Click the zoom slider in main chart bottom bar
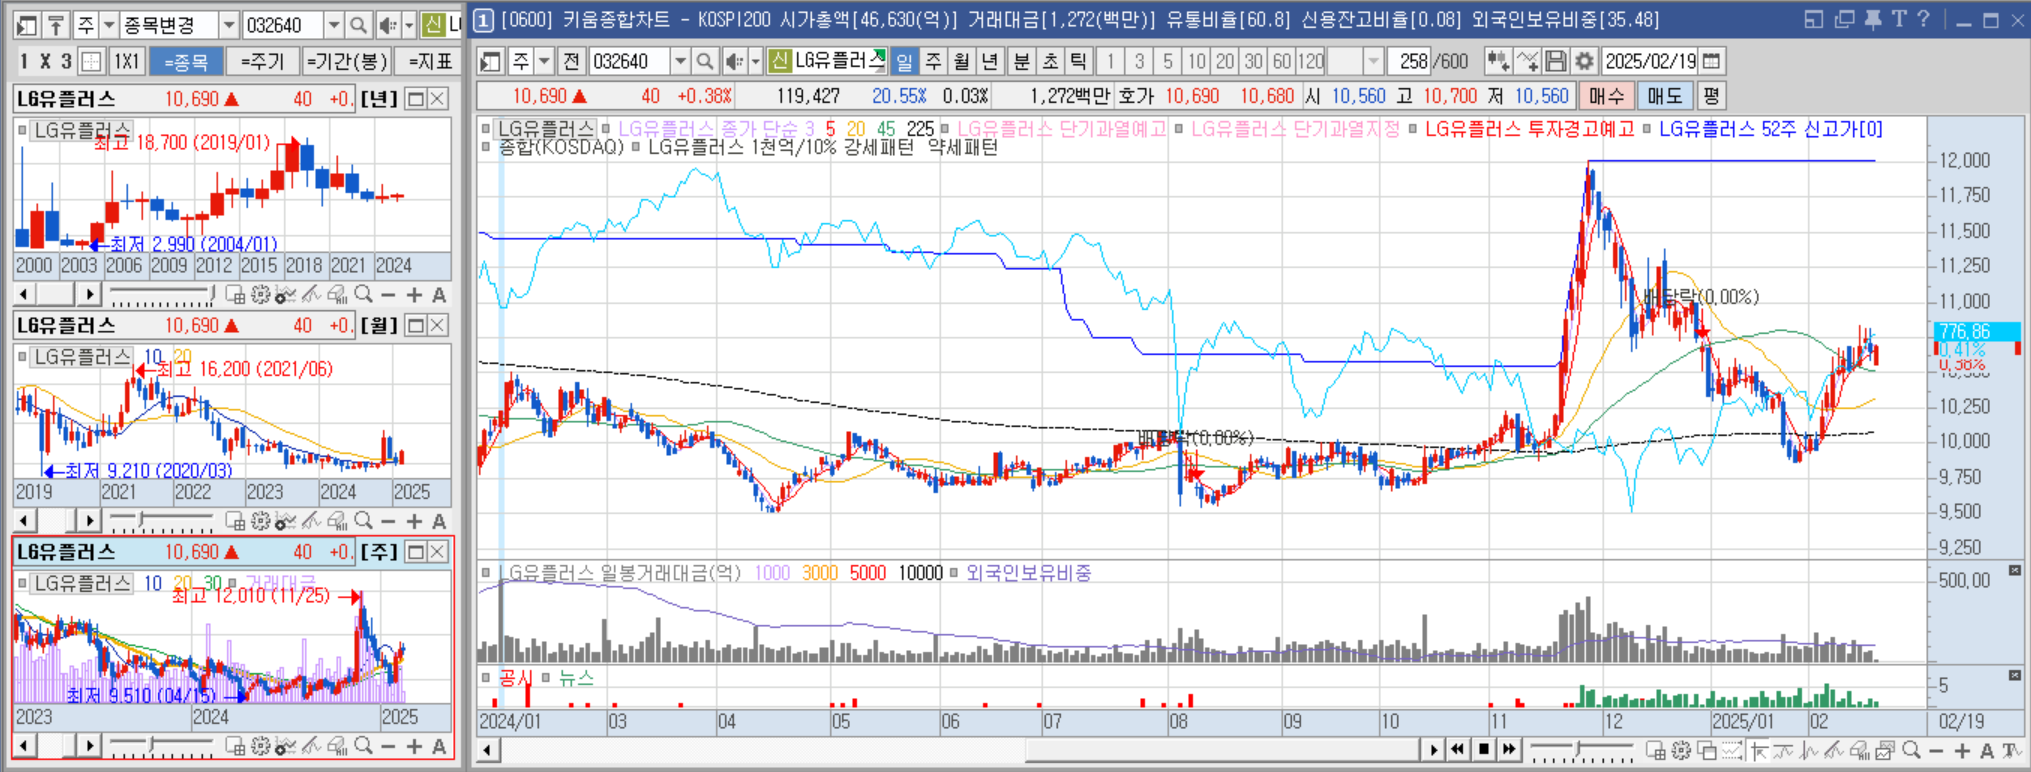 [x=1582, y=750]
